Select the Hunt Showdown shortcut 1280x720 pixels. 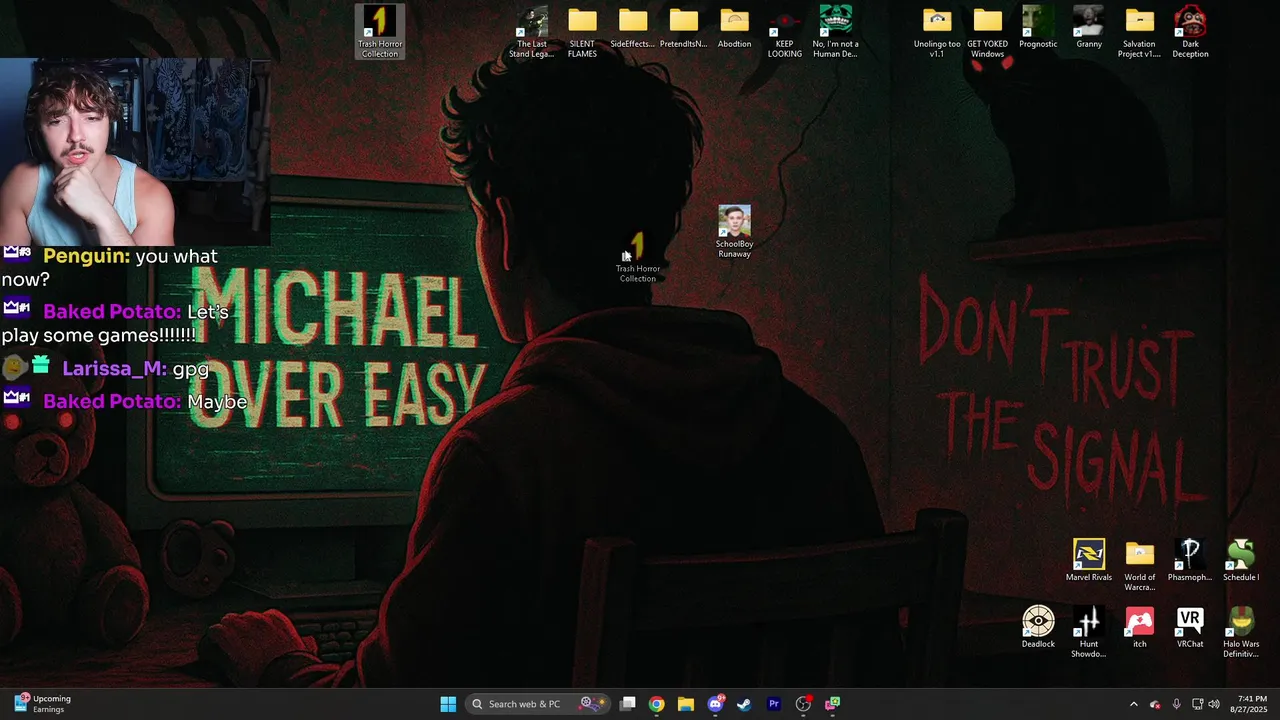[x=1089, y=632]
